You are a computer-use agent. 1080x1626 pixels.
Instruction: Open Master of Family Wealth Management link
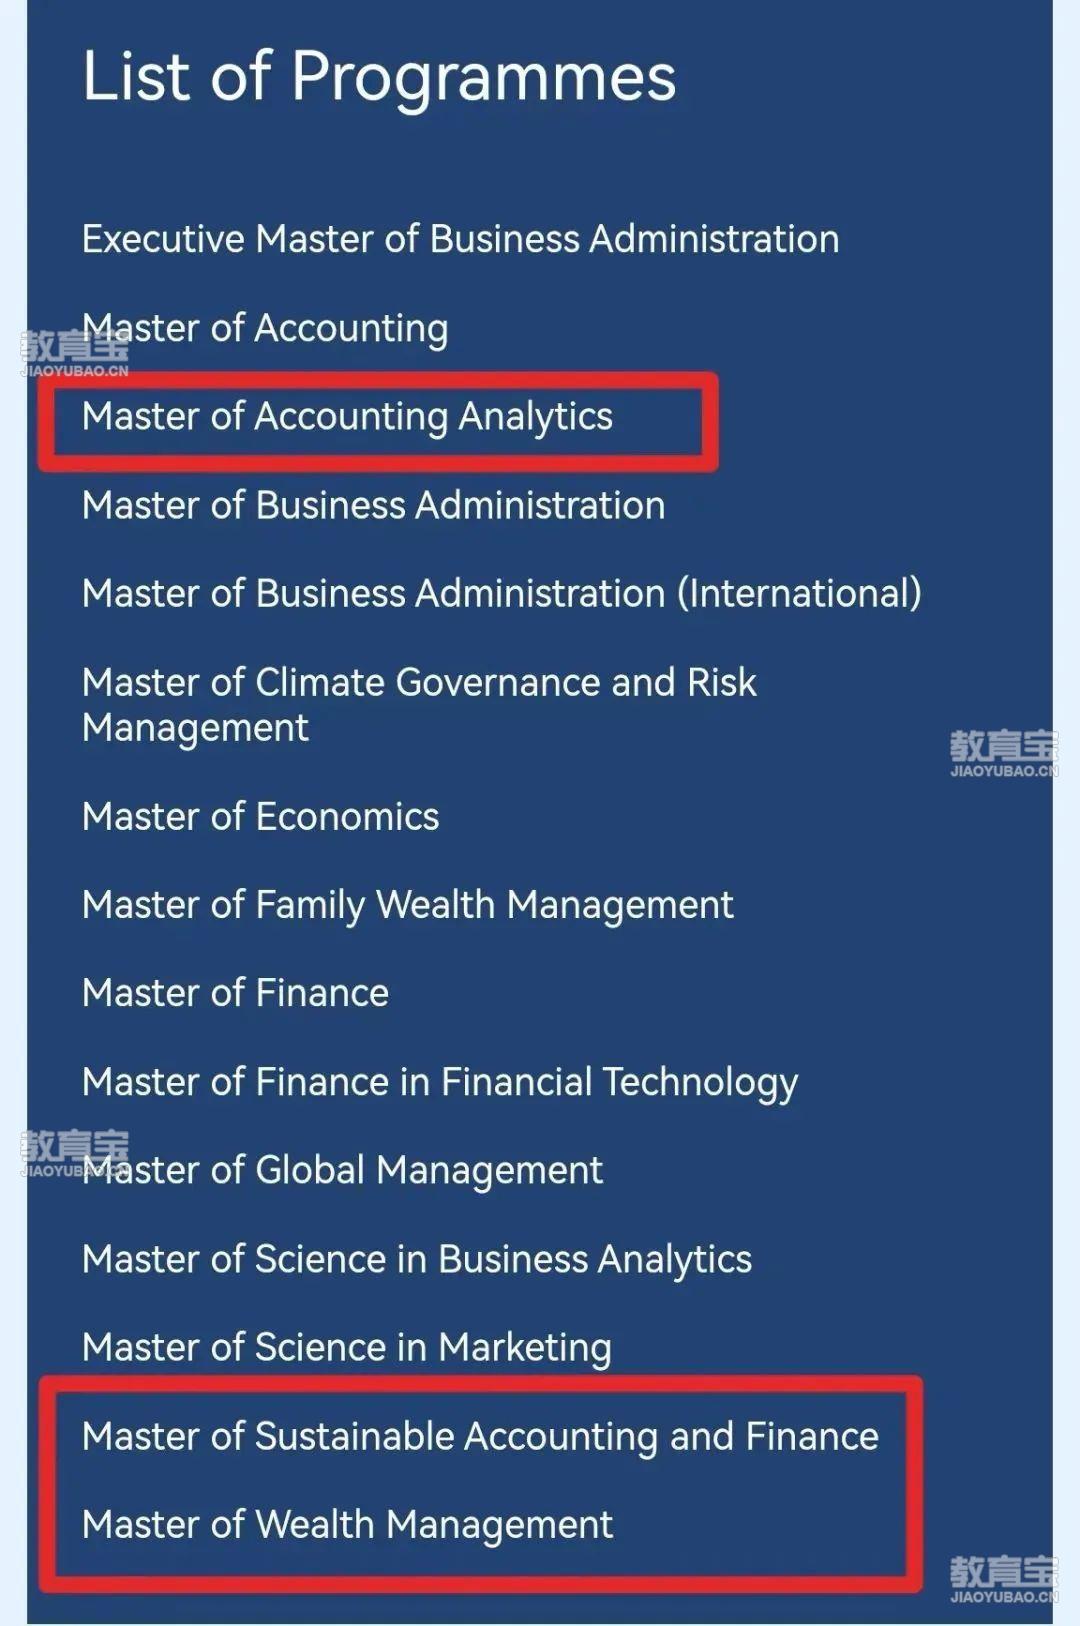(408, 905)
